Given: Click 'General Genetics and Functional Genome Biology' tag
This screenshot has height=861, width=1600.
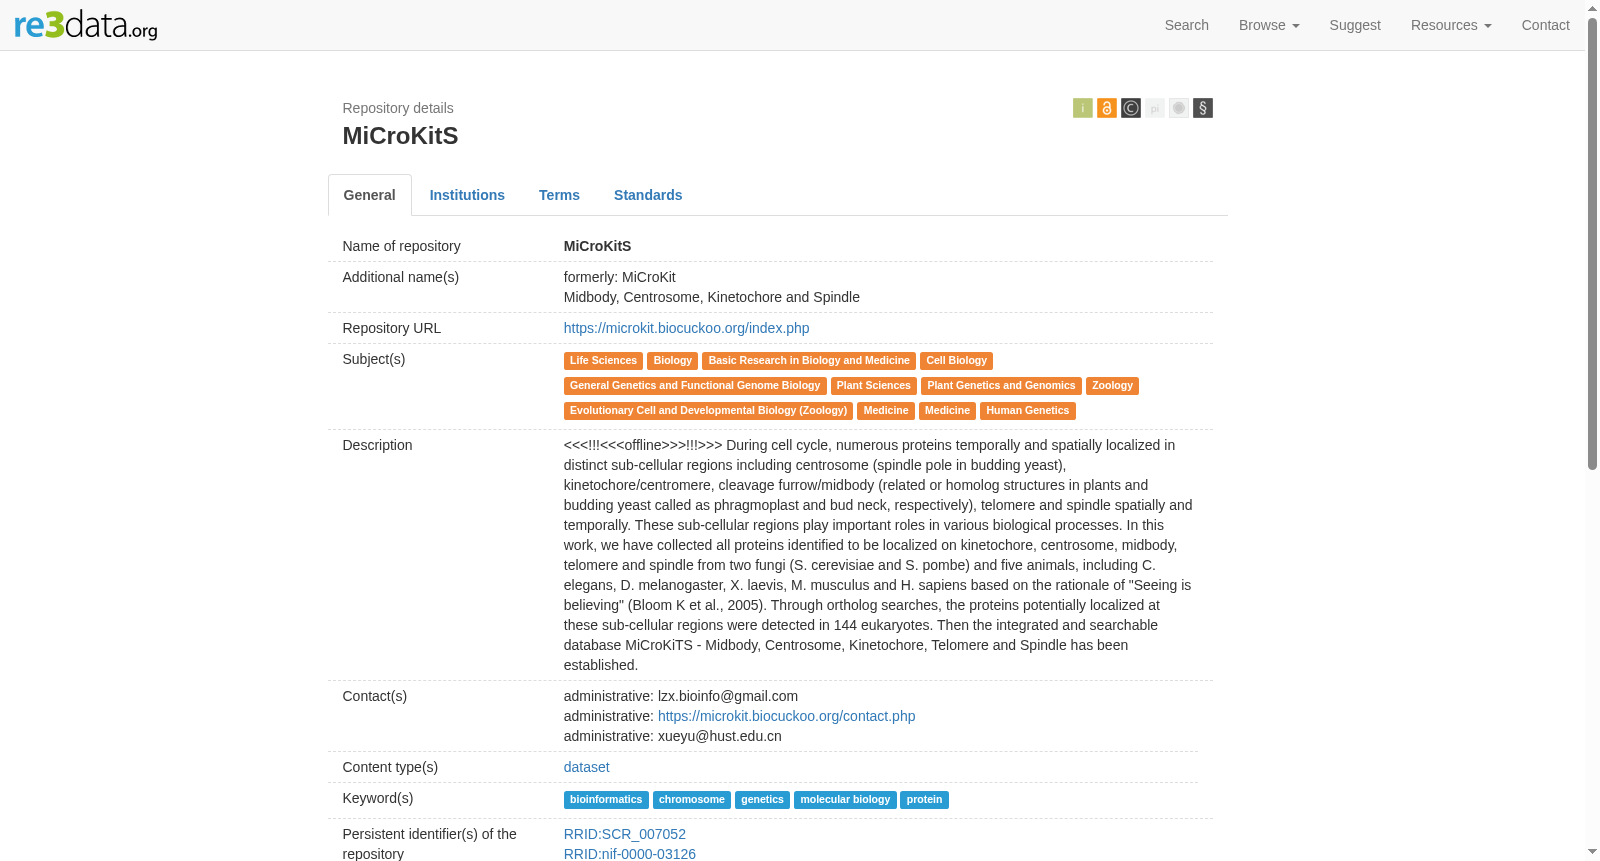Looking at the screenshot, I should (695, 386).
